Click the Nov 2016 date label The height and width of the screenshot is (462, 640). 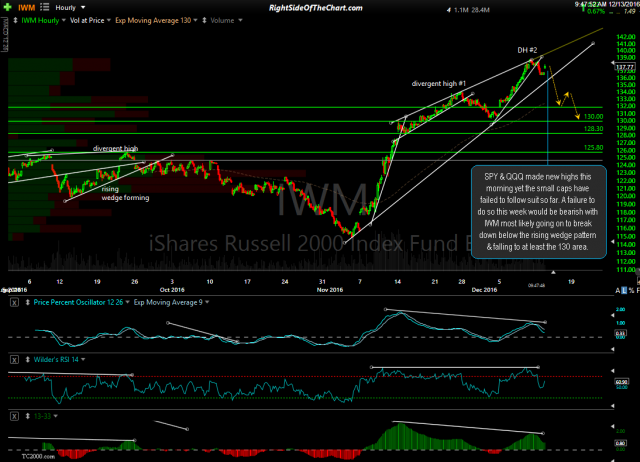click(330, 290)
